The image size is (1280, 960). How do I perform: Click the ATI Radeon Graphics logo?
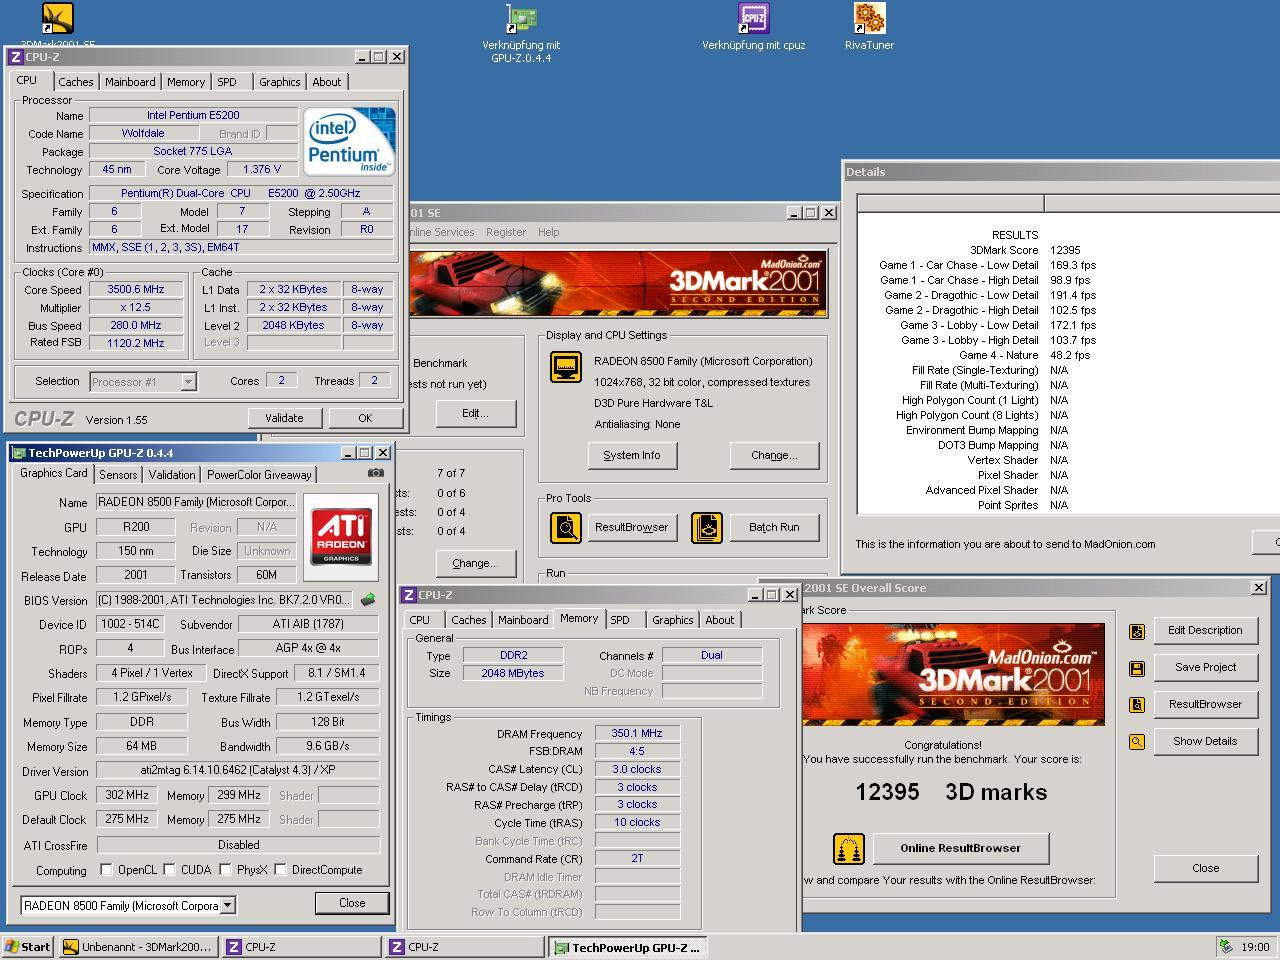point(341,537)
